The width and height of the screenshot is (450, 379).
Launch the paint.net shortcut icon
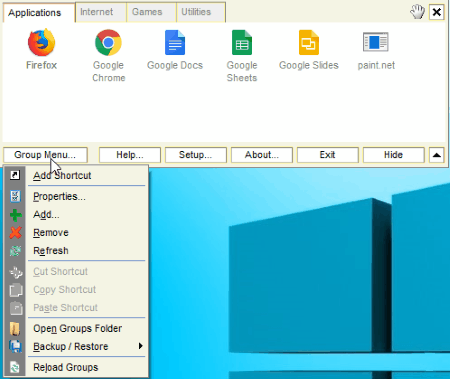(376, 42)
